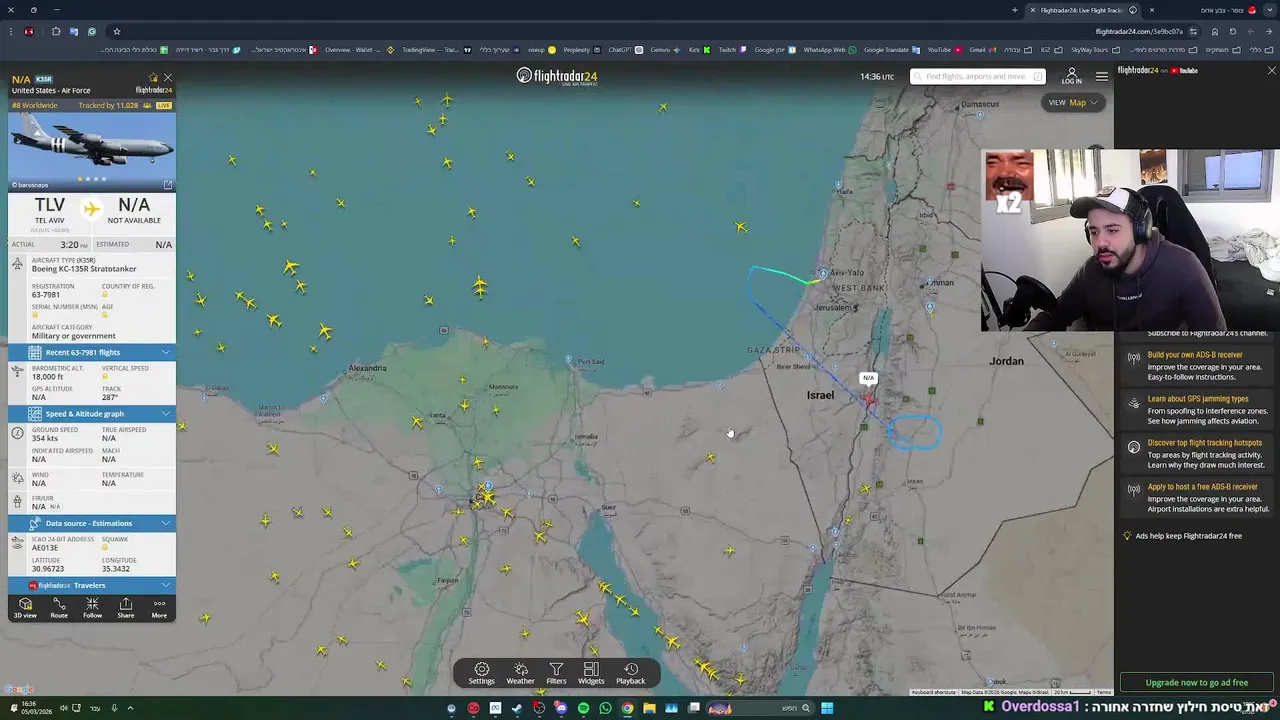1280x720 pixels.
Task: Open the VIEW Map dropdown
Action: 1073,102
